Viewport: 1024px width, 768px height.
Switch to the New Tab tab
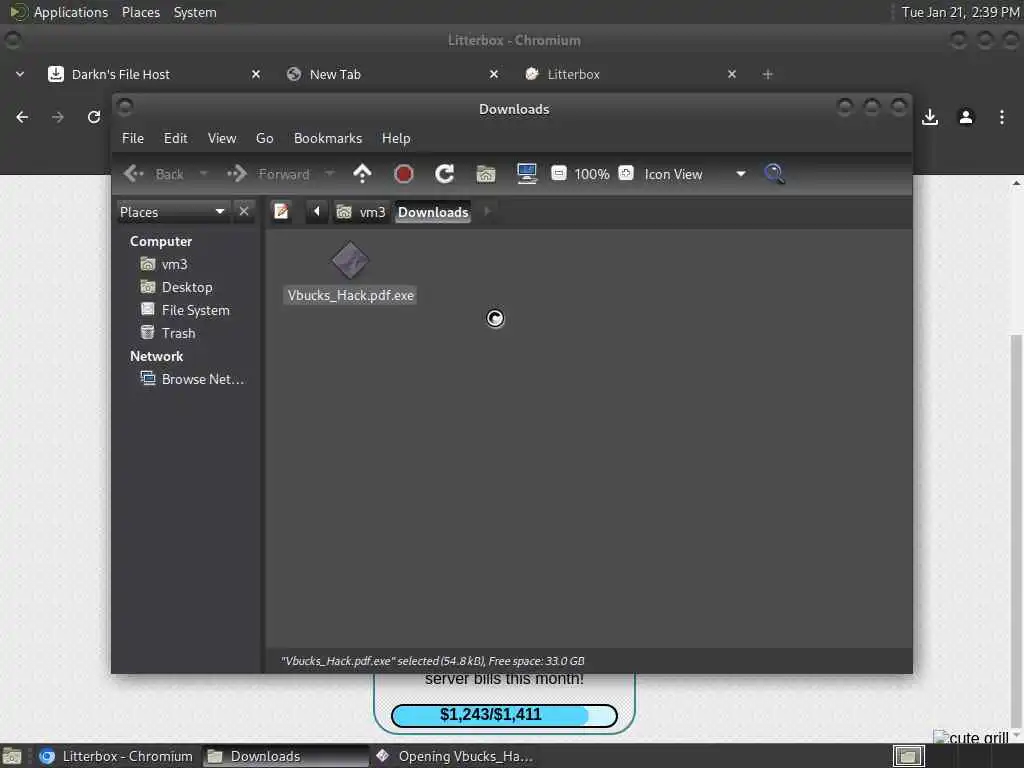pyautogui.click(x=335, y=74)
